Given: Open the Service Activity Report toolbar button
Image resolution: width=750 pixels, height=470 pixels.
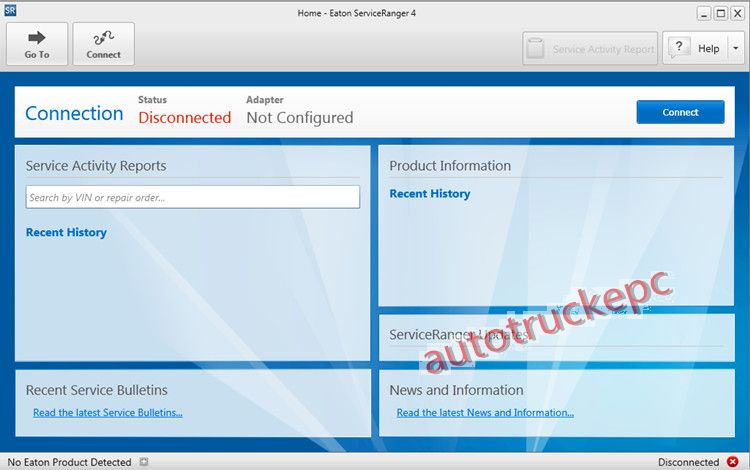Looking at the screenshot, I should click(590, 48).
